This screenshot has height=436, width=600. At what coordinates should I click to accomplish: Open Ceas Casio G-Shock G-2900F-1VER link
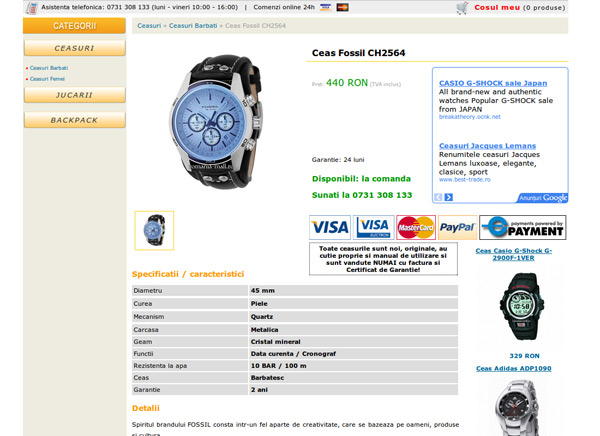pos(514,254)
